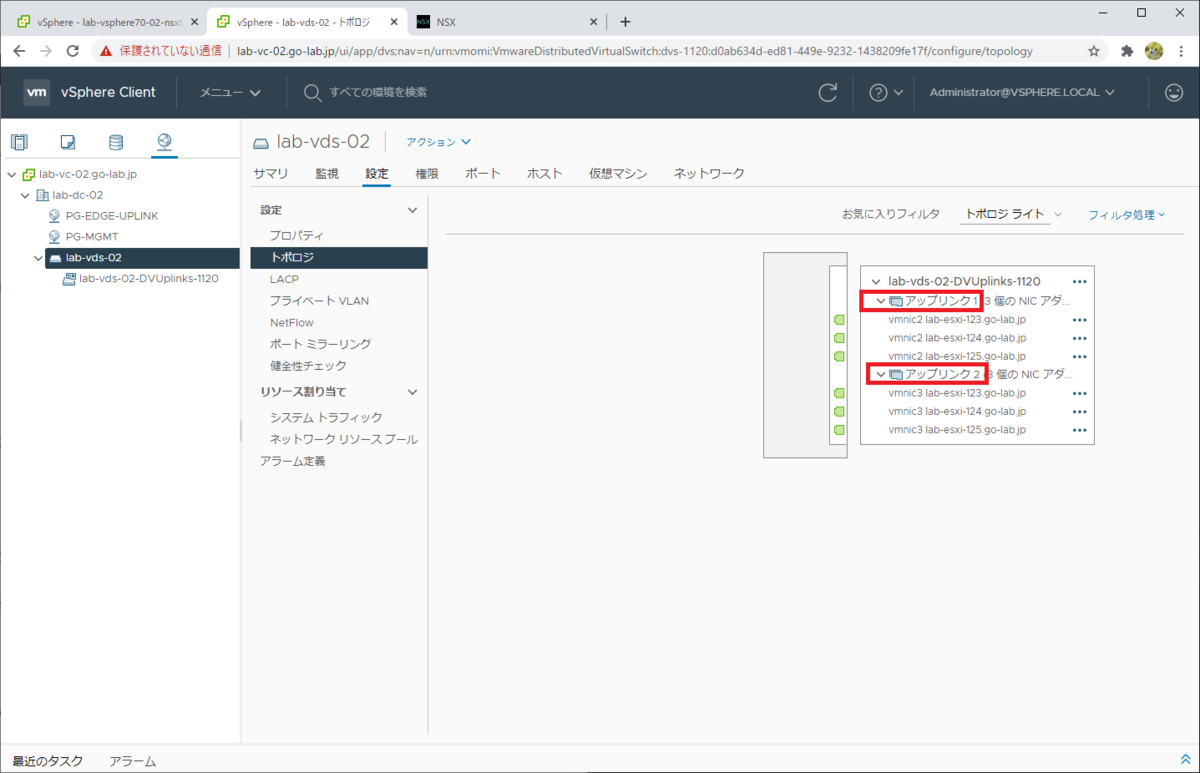This screenshot has width=1200, height=773.
Task: Collapse the lab-vds-02-DVUplinks-1120 group
Action: tap(876, 282)
